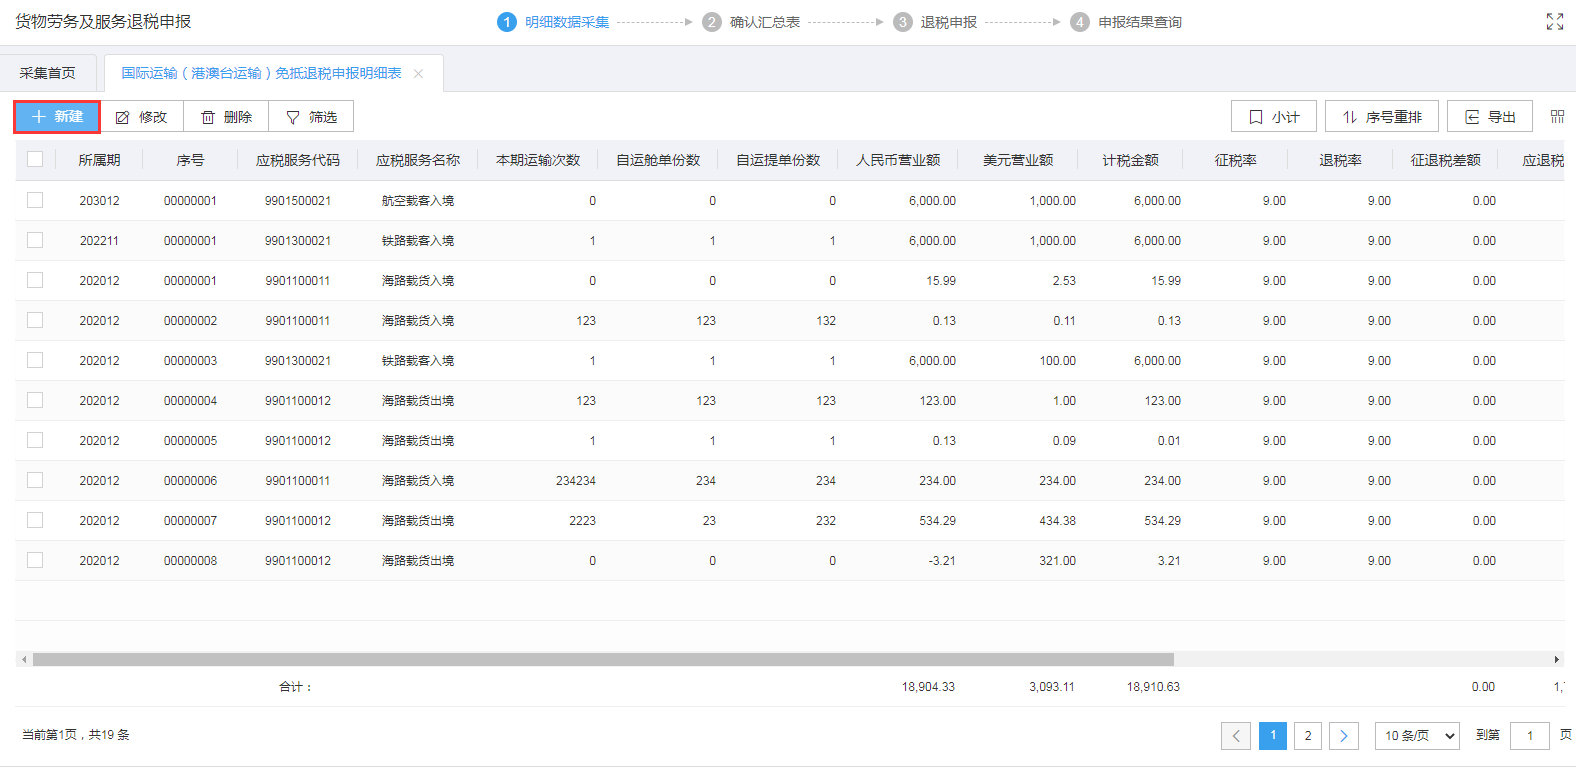
Task: Click the horizontal scrollbar under the table
Action: pyautogui.click(x=602, y=659)
